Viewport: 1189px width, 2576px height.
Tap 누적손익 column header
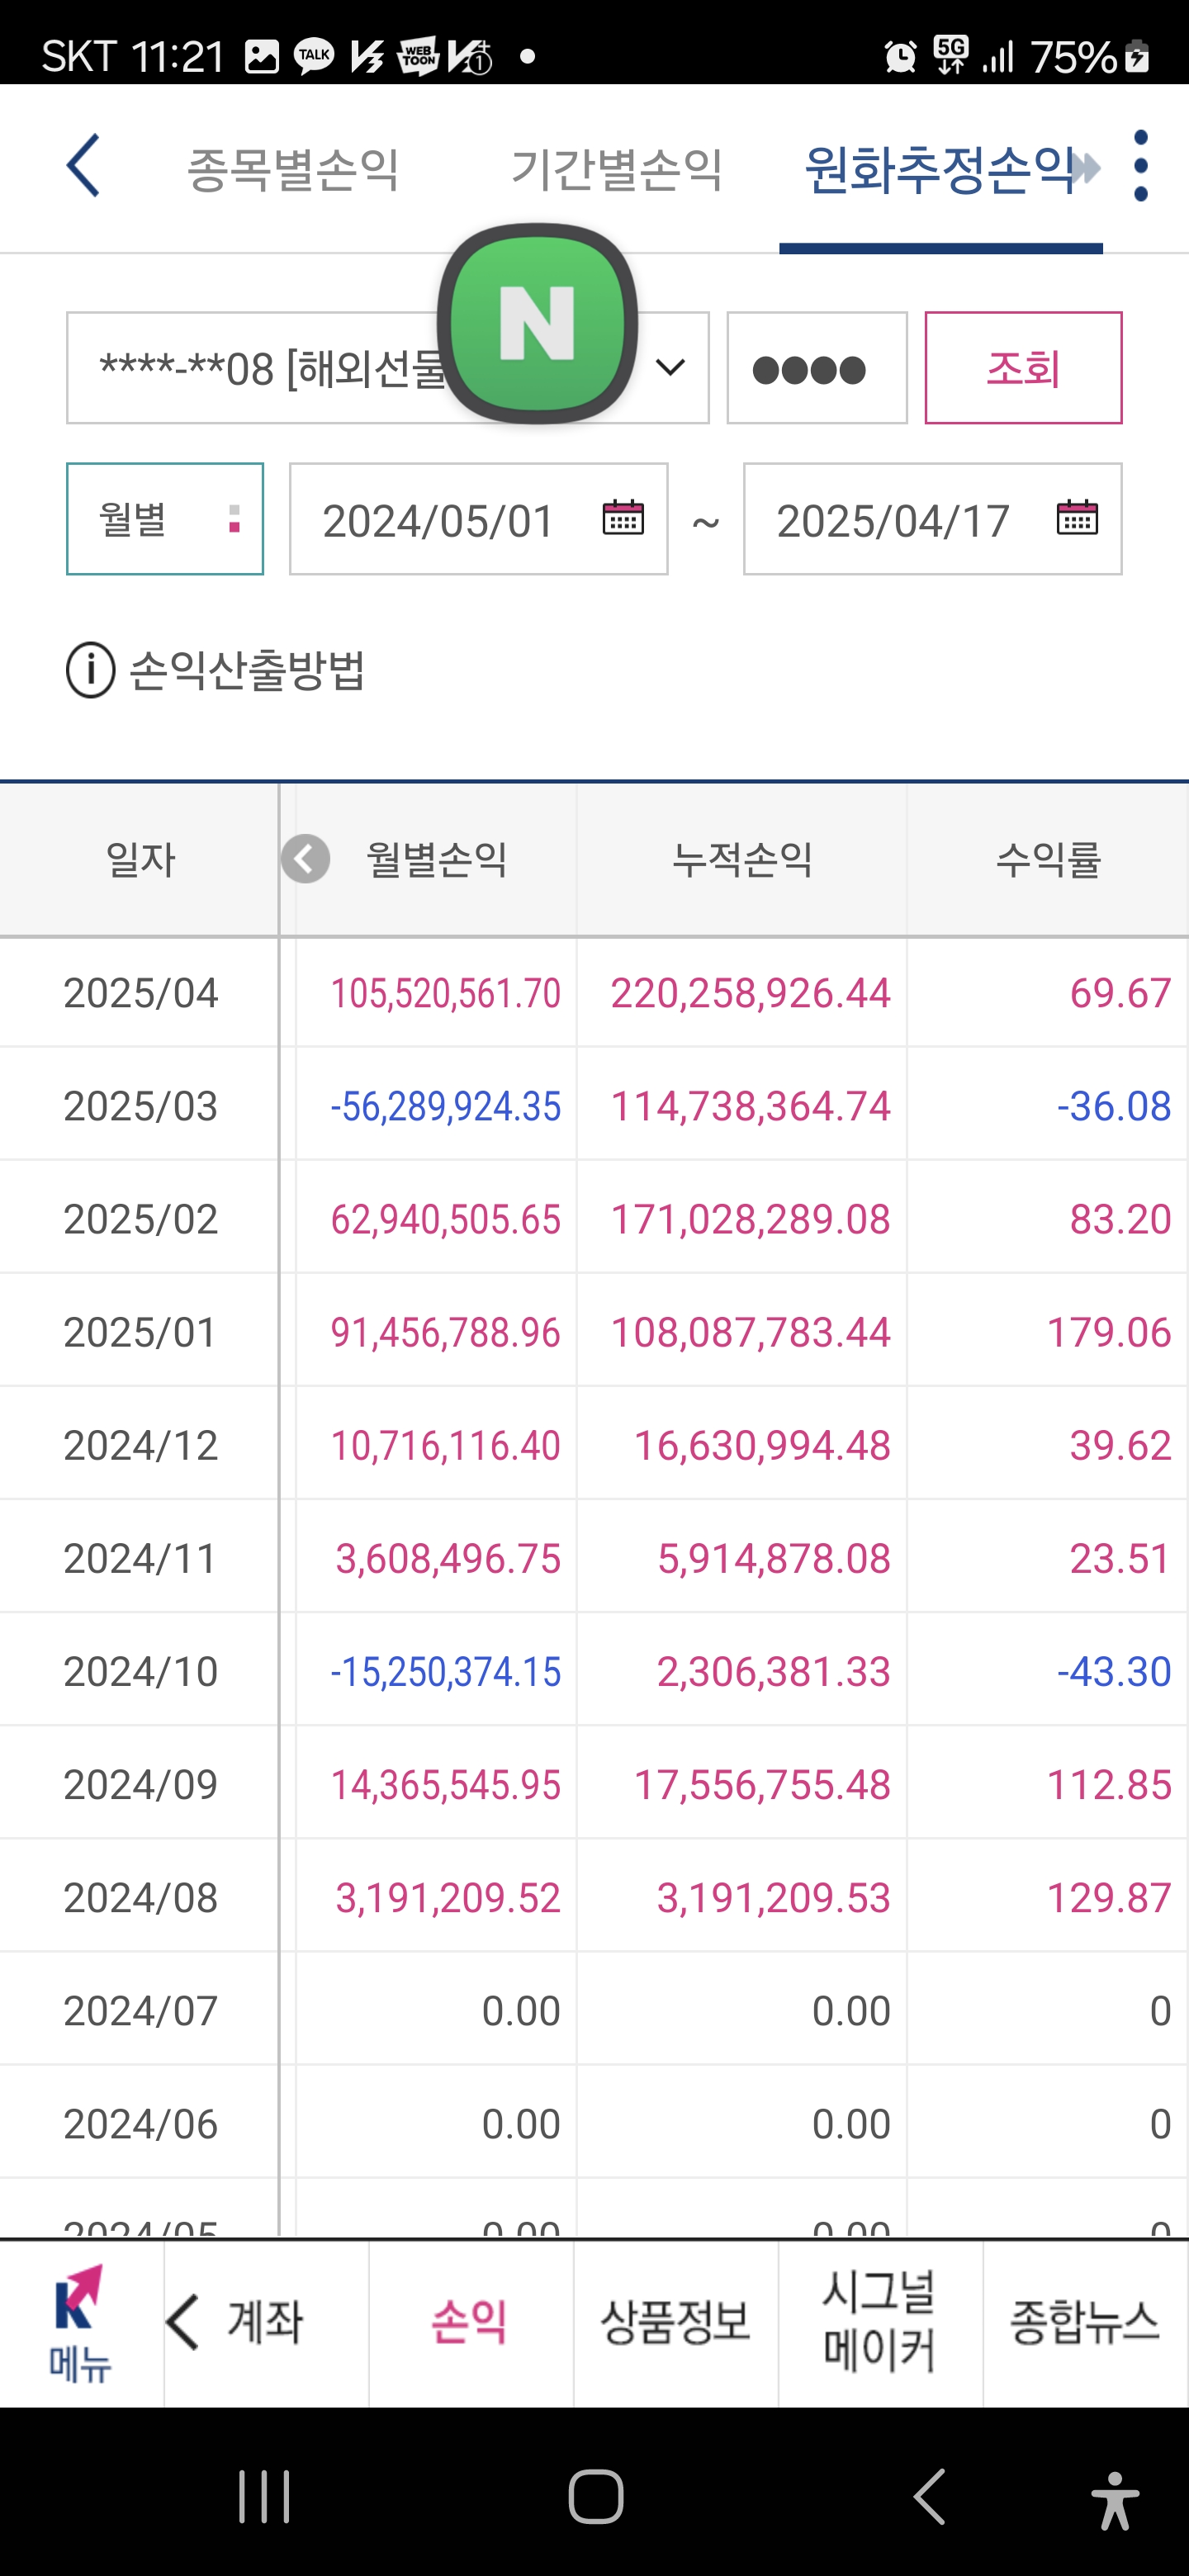click(x=742, y=859)
